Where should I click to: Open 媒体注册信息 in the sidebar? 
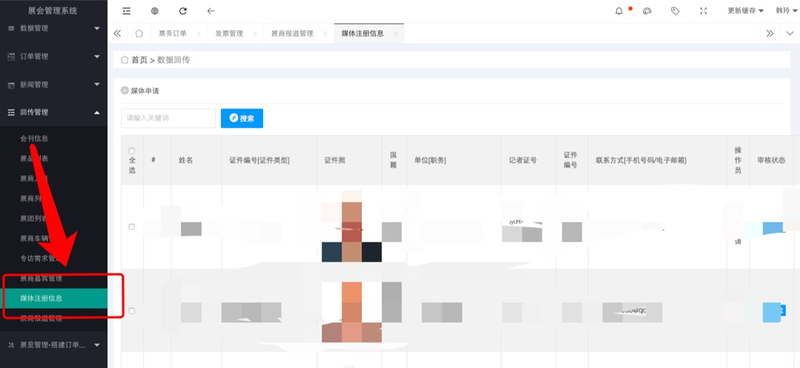(x=54, y=298)
